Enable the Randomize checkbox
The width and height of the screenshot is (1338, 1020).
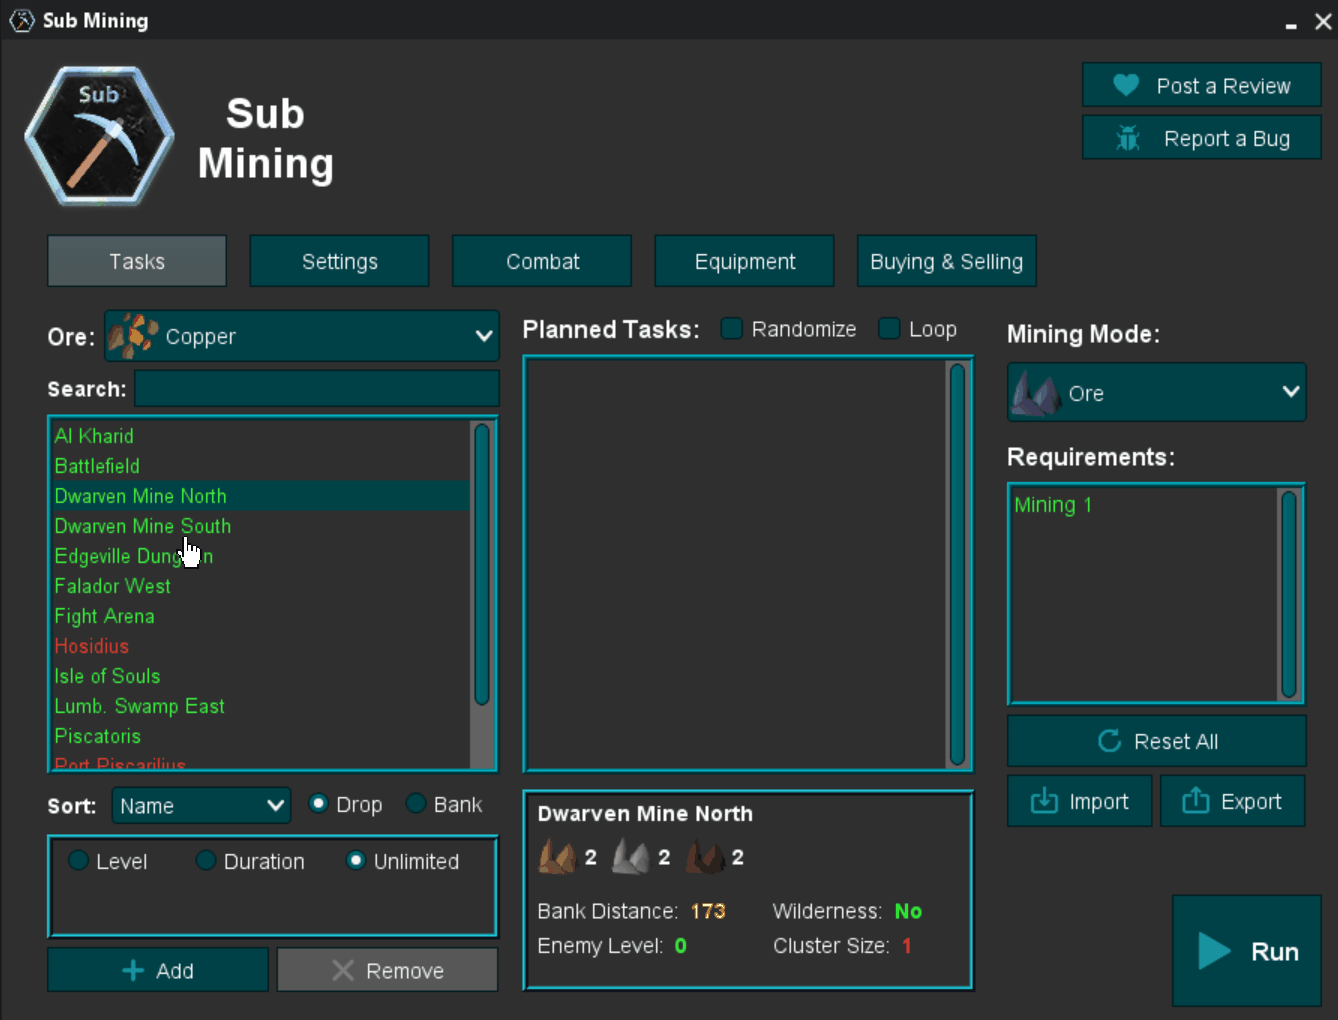click(731, 328)
